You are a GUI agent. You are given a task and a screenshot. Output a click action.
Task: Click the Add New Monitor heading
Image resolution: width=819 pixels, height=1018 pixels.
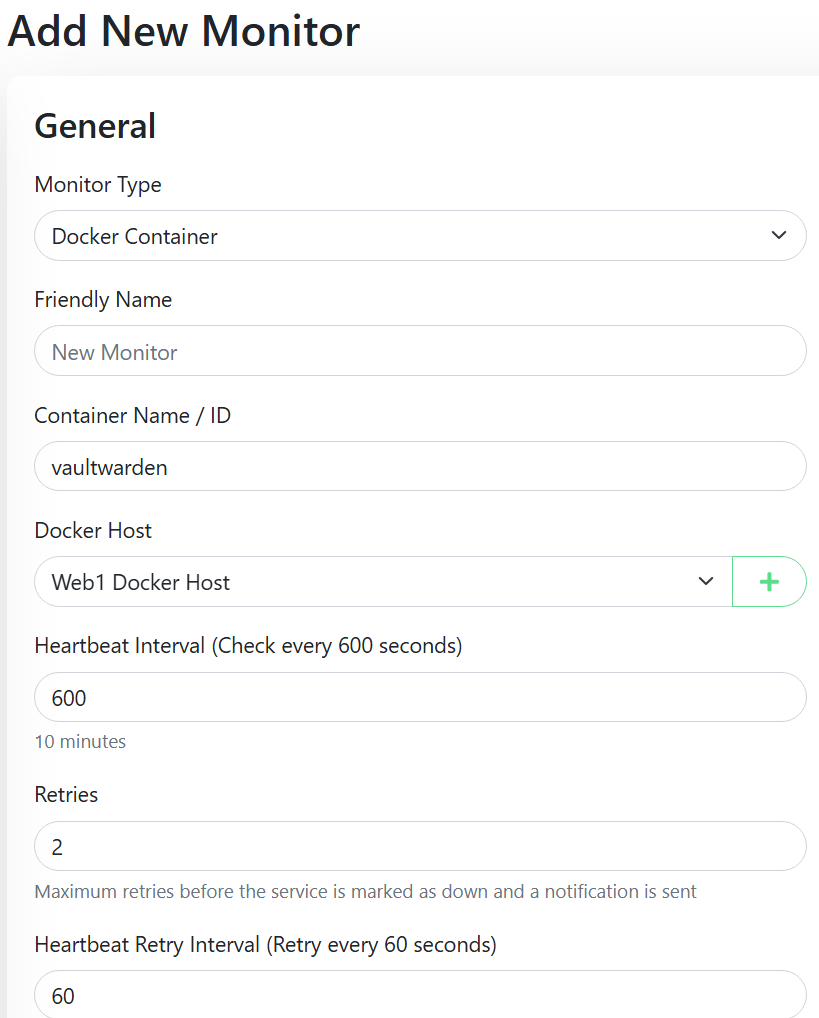[x=183, y=31]
